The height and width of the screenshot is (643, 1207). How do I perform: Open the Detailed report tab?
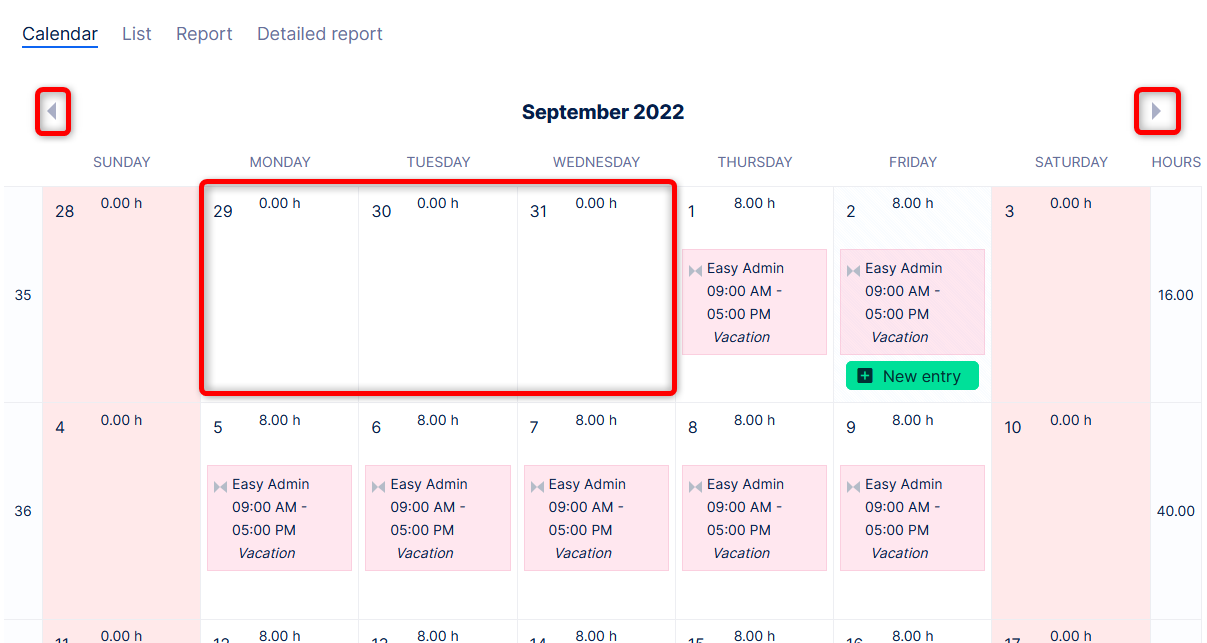[x=320, y=34]
